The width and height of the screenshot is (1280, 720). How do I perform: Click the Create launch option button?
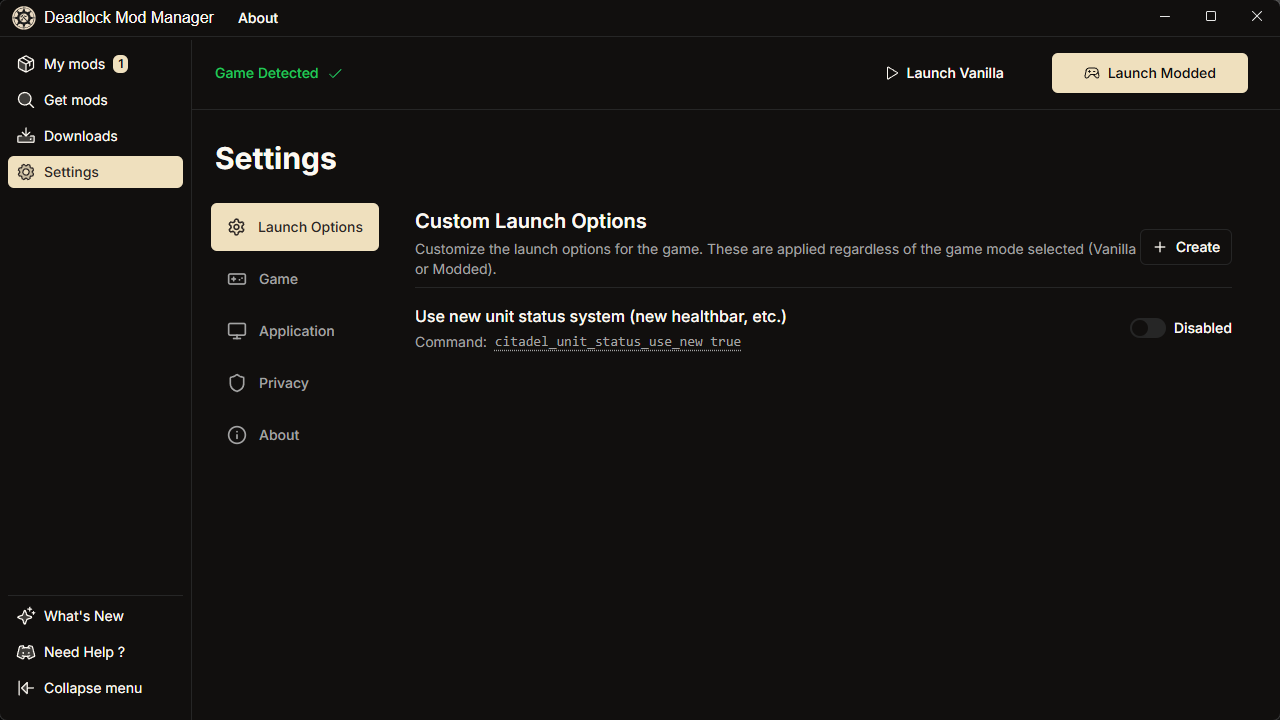pos(1185,247)
